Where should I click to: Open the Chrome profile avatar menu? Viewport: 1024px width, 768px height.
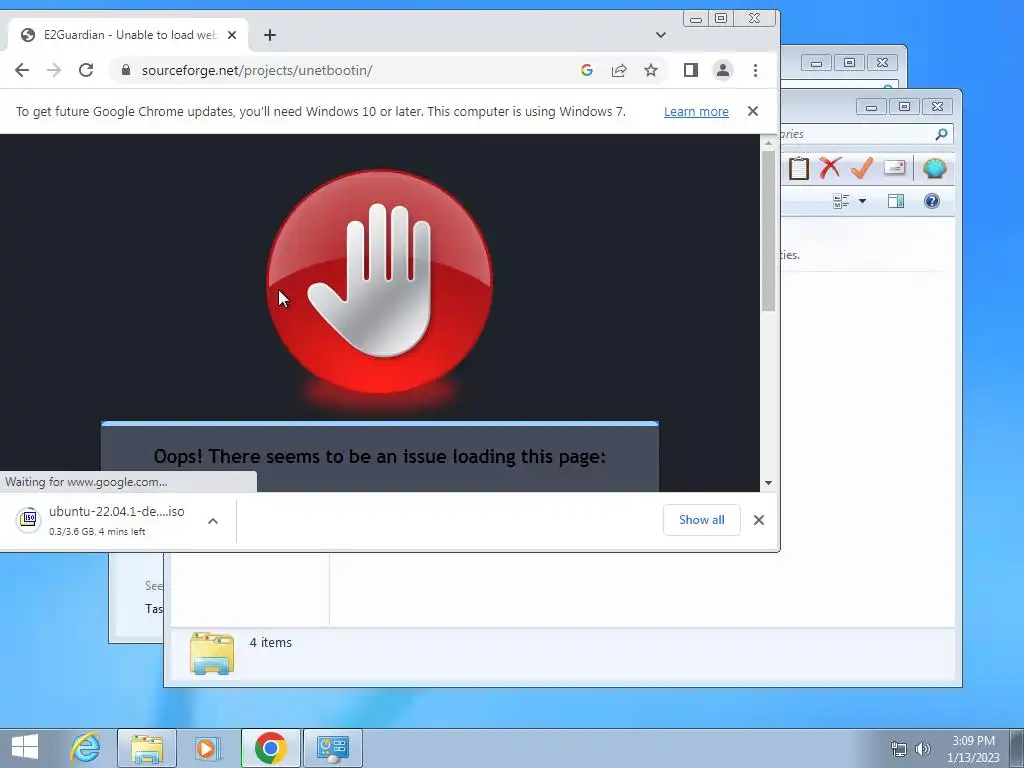pyautogui.click(x=722, y=71)
